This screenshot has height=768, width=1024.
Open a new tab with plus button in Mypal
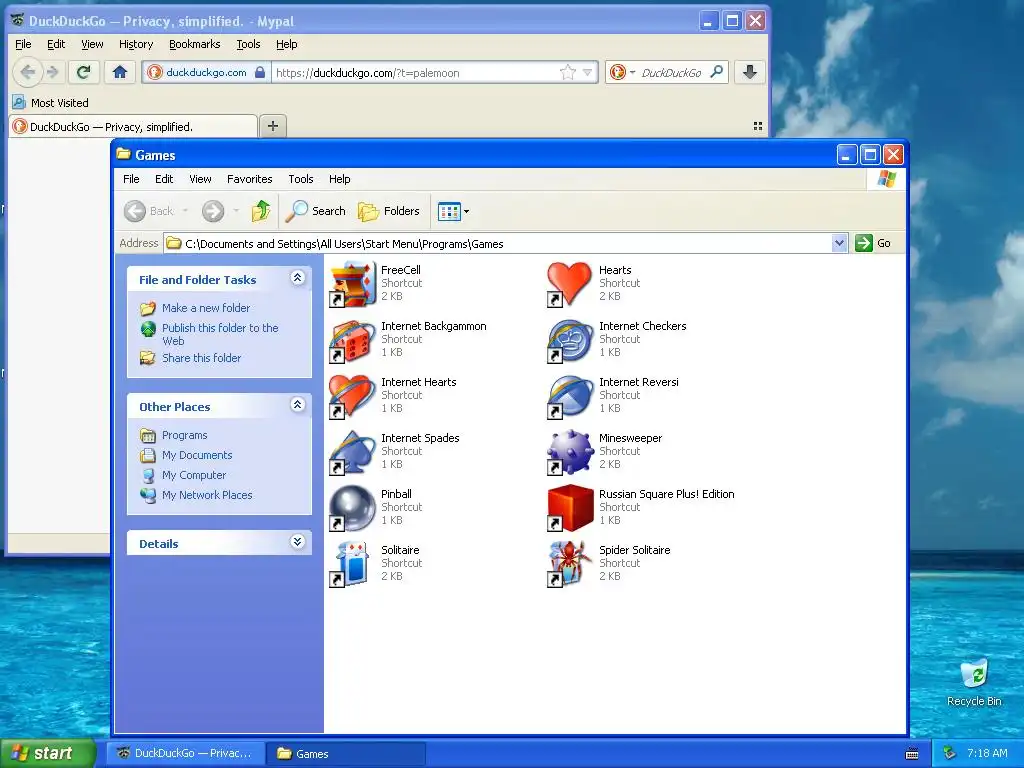273,126
